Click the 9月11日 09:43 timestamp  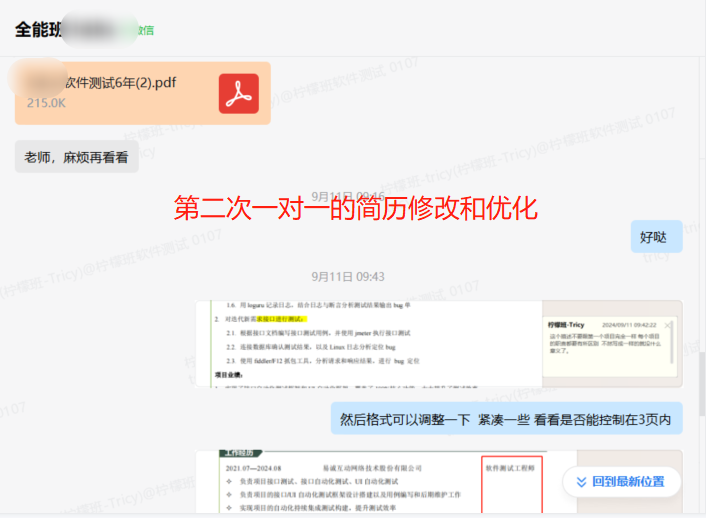click(x=347, y=276)
